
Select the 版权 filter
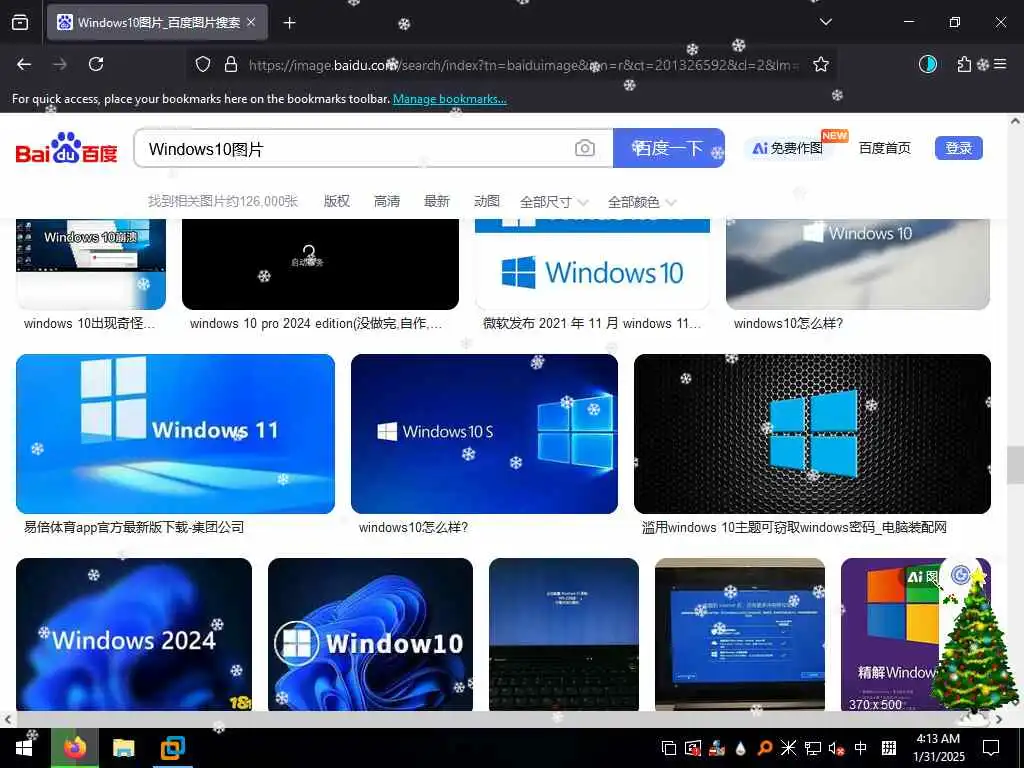coord(337,201)
